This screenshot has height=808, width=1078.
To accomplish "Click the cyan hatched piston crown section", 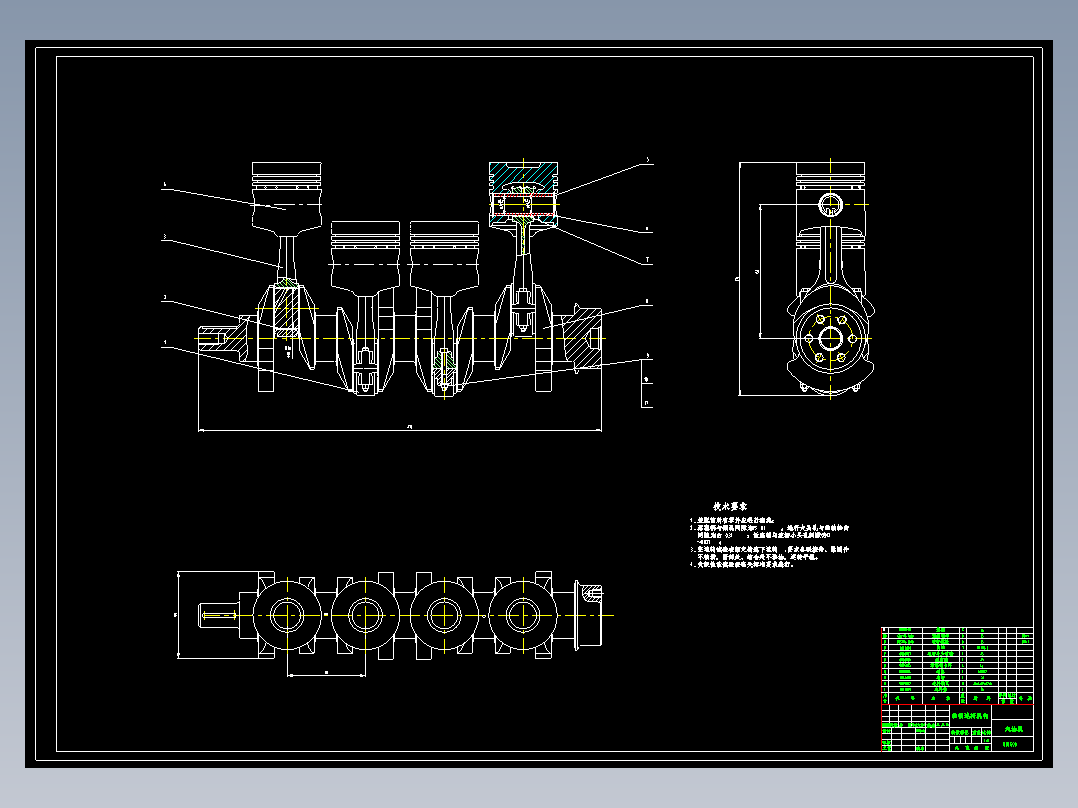I will (523, 177).
